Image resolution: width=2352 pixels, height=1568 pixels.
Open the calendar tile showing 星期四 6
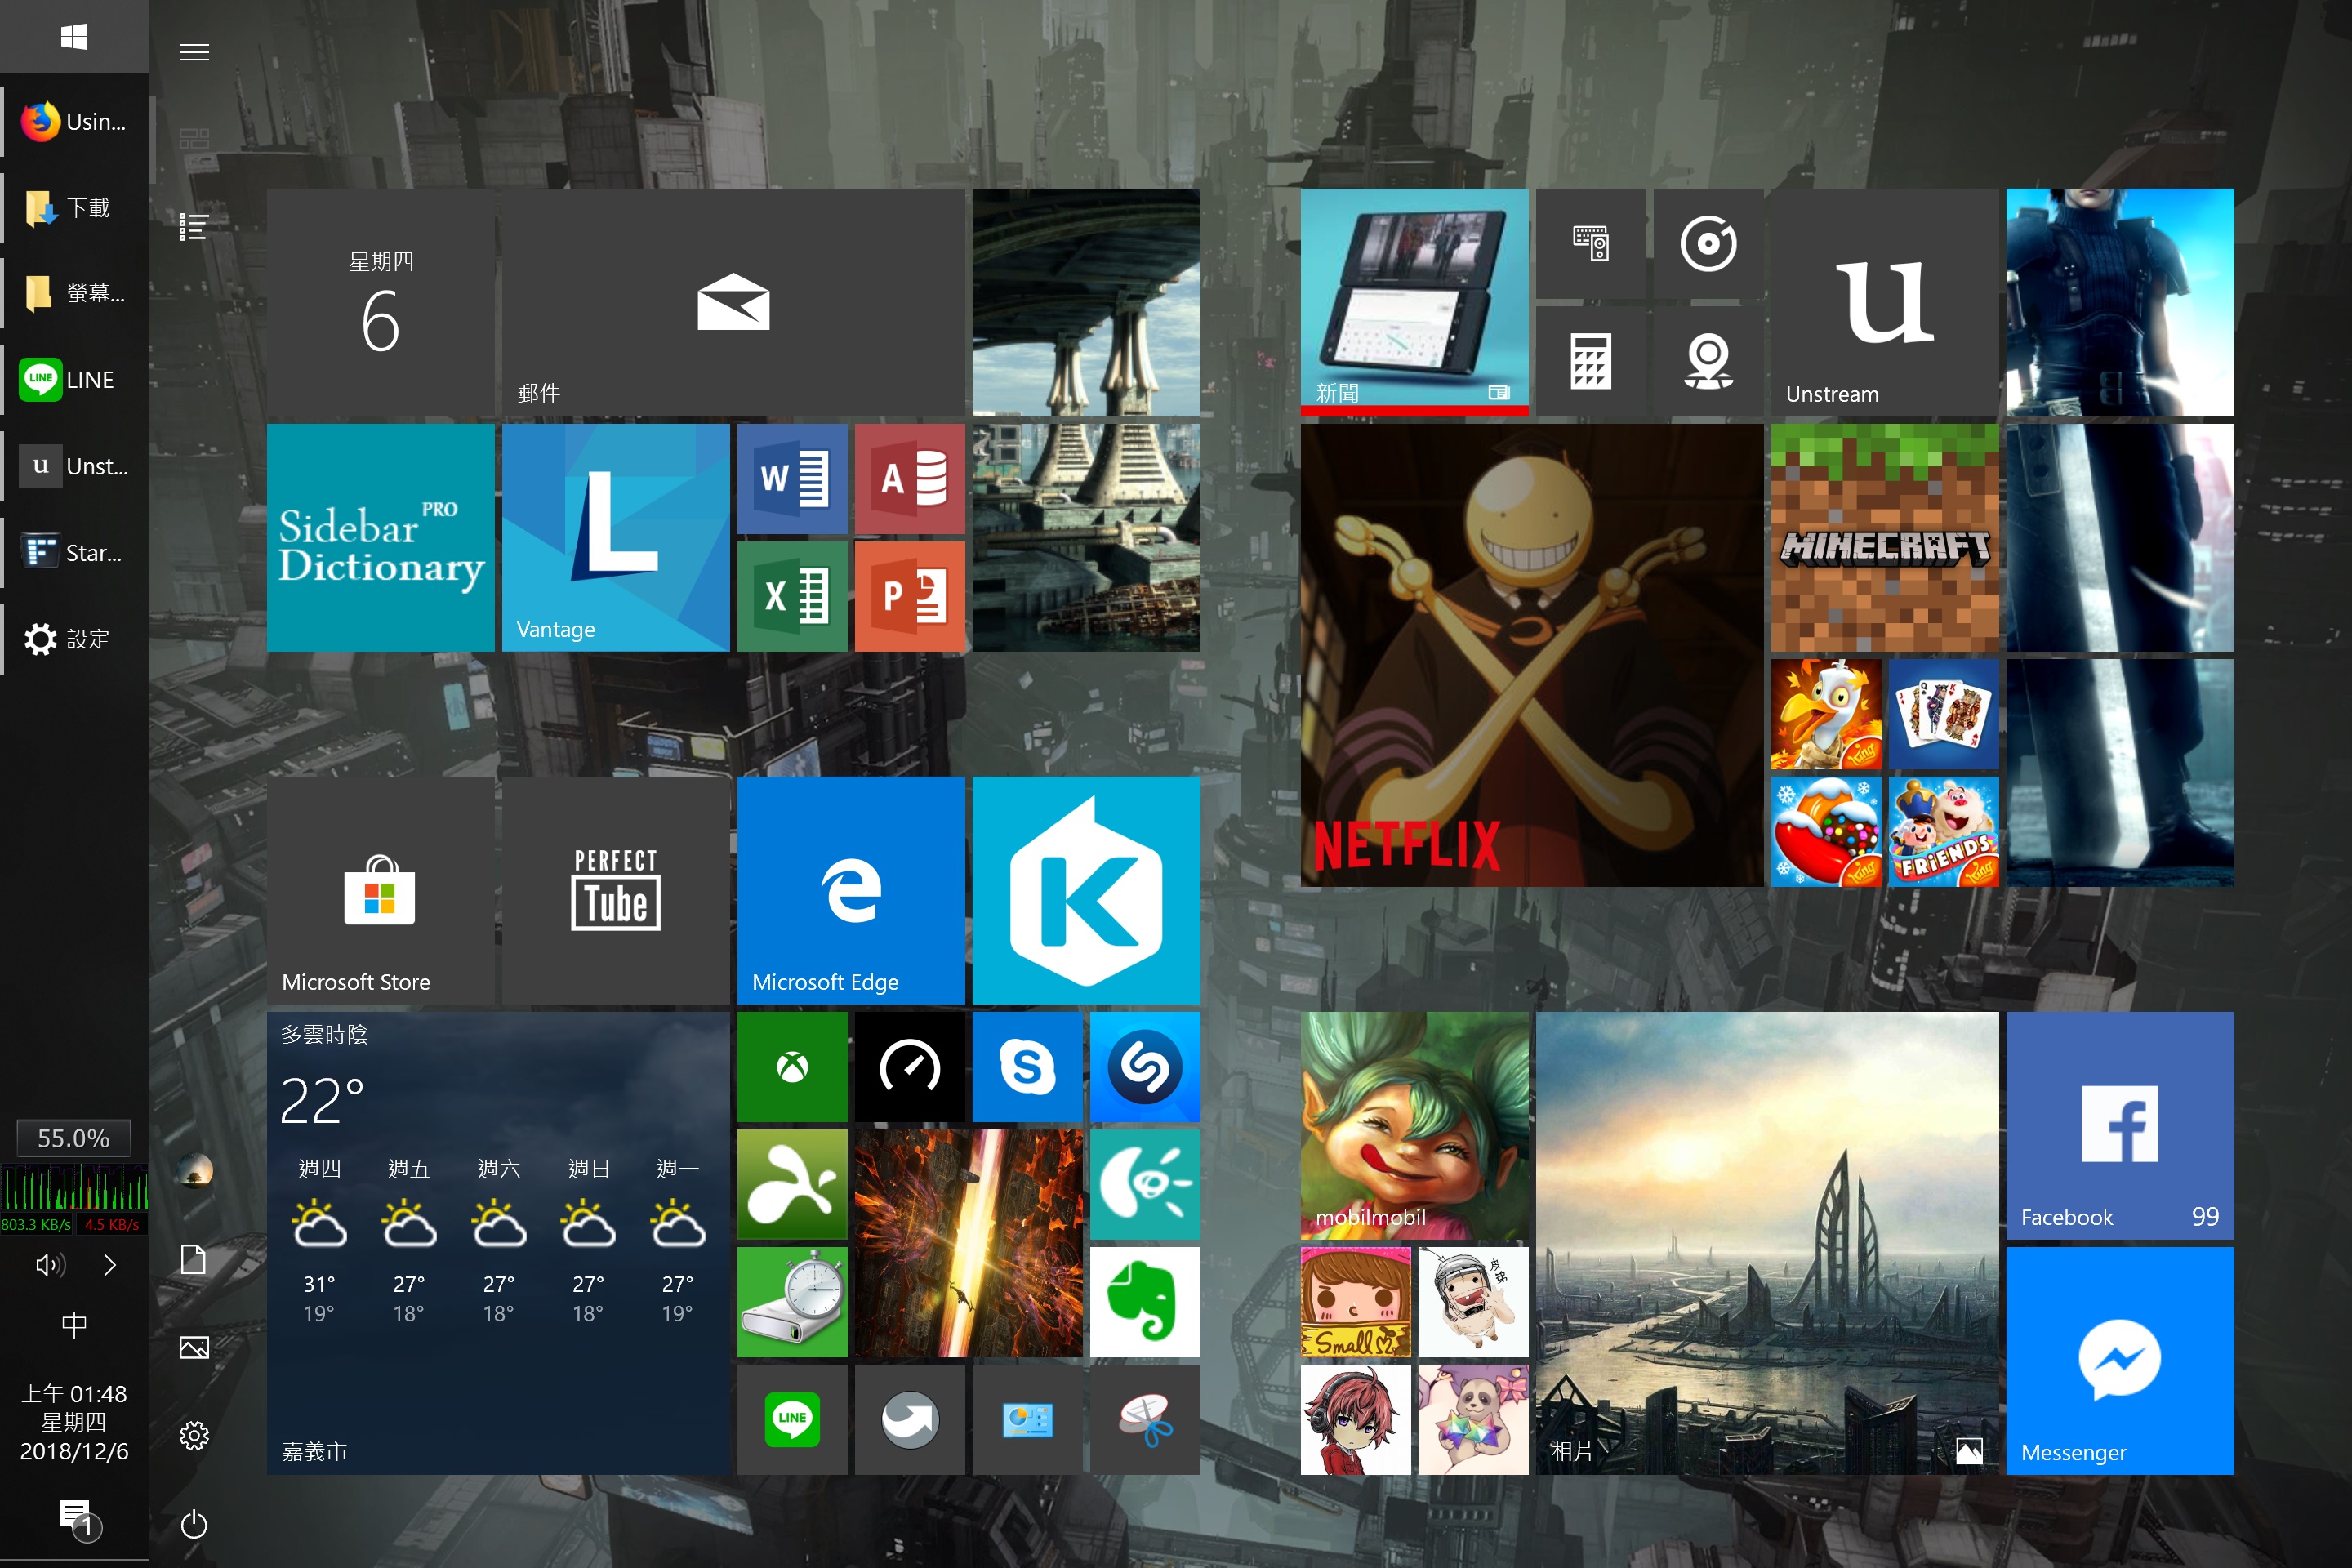[381, 303]
